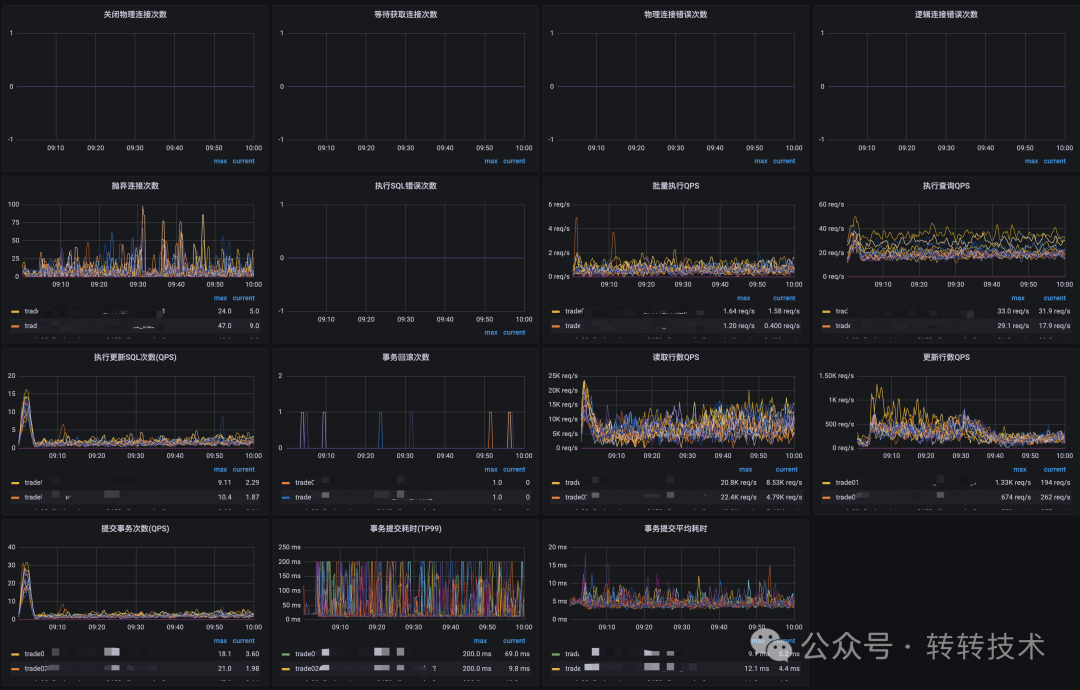Open the 提交事务次数(QPS) panel title menu
The width and height of the screenshot is (1080, 690).
tap(135, 529)
